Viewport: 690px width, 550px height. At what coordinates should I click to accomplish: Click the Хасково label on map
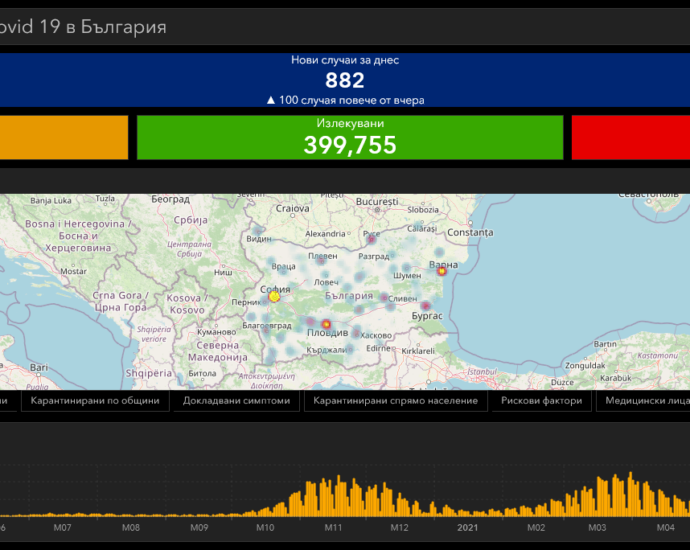[376, 335]
